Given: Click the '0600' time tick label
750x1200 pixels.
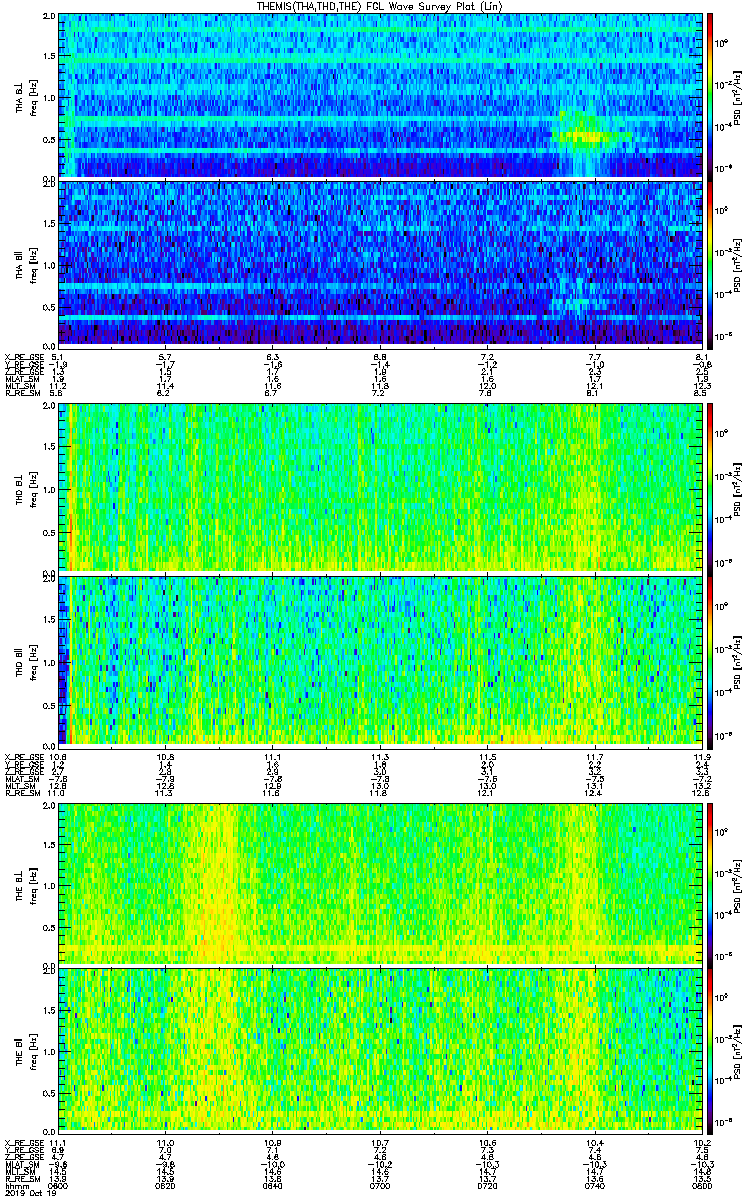Looking at the screenshot, I should point(58,1187).
